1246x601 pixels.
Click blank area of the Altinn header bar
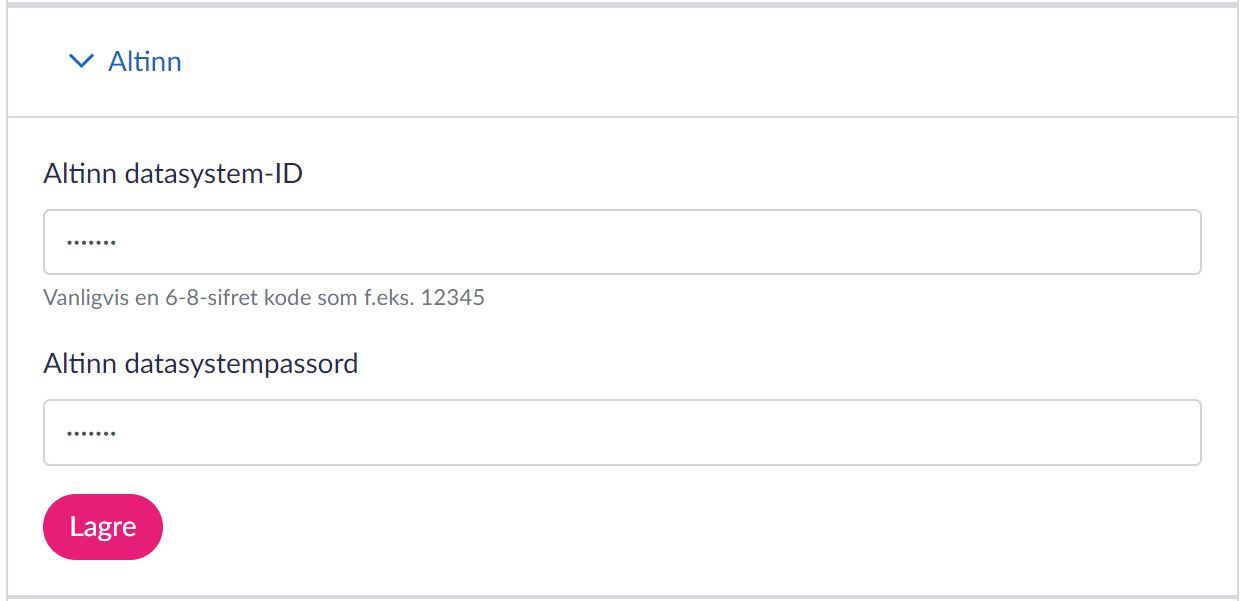tap(700, 62)
